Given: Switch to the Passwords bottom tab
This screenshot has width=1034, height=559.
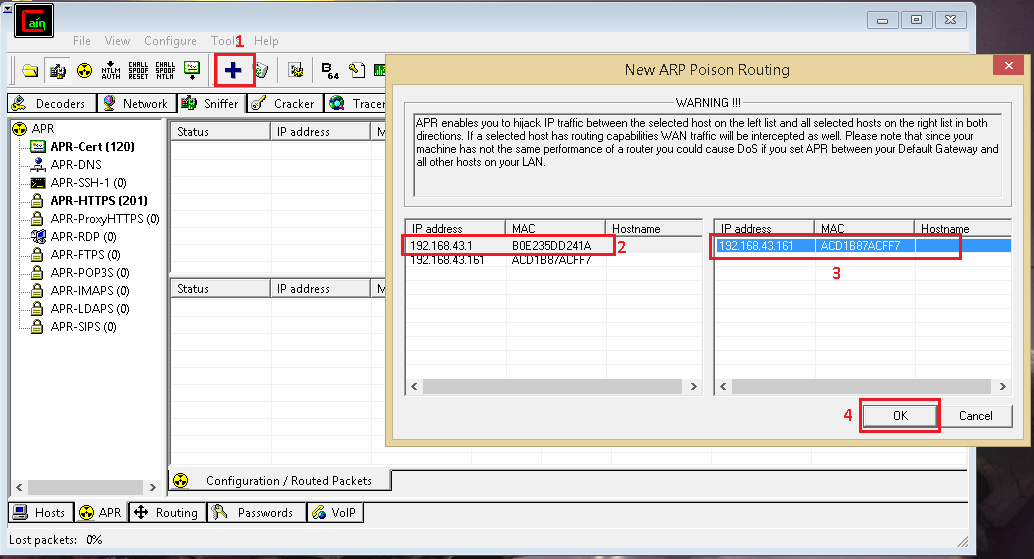Looking at the screenshot, I should click(x=257, y=513).
